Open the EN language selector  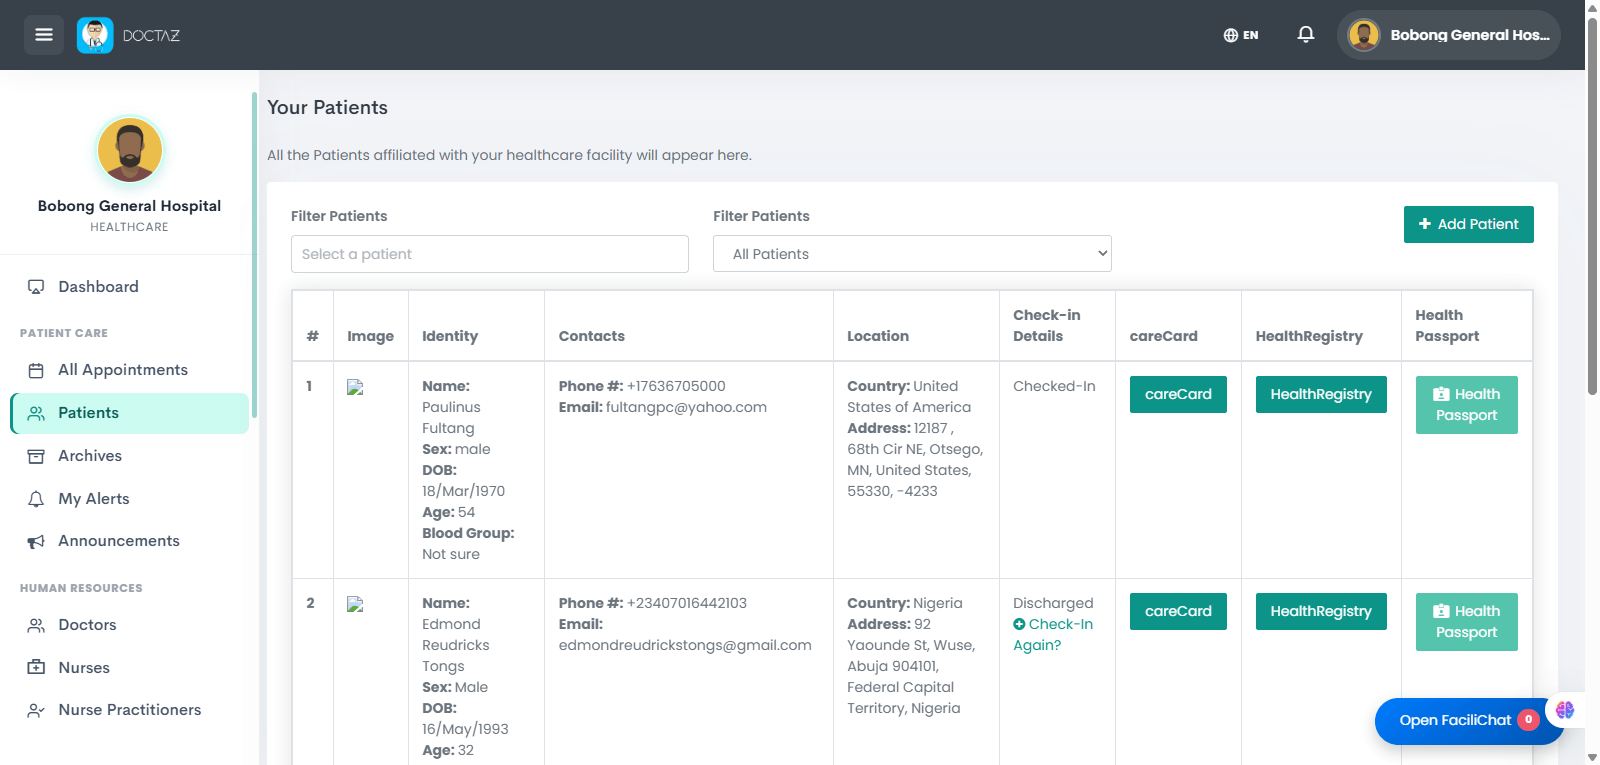click(1241, 35)
